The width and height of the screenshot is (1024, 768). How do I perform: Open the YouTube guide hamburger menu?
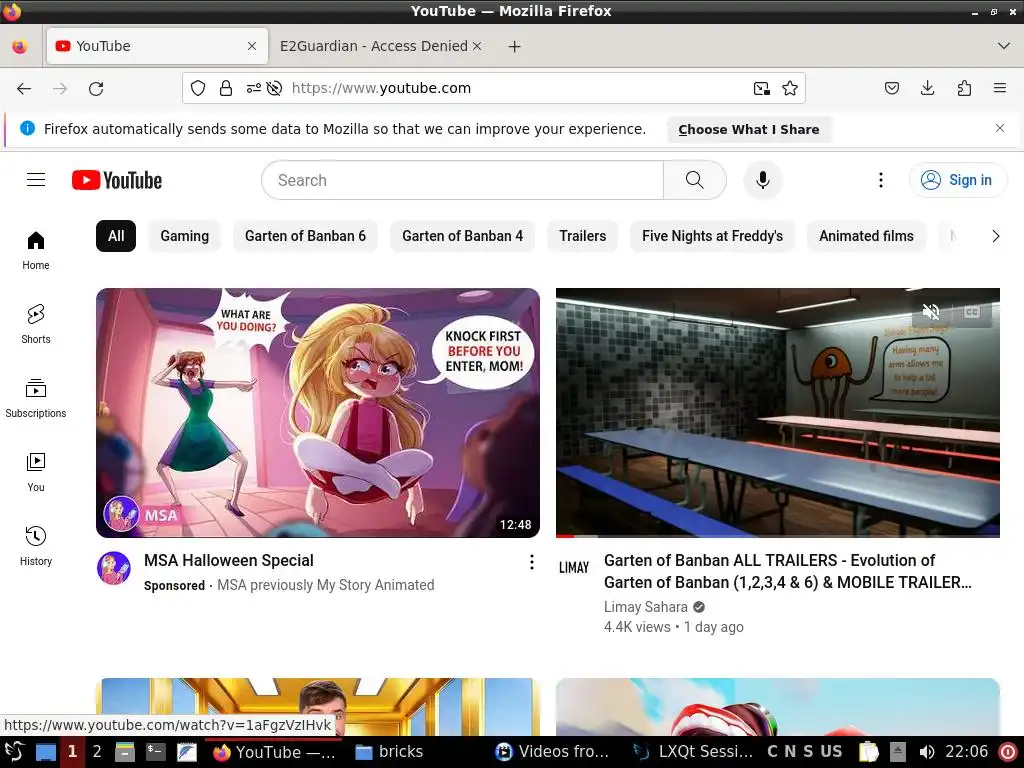36,180
